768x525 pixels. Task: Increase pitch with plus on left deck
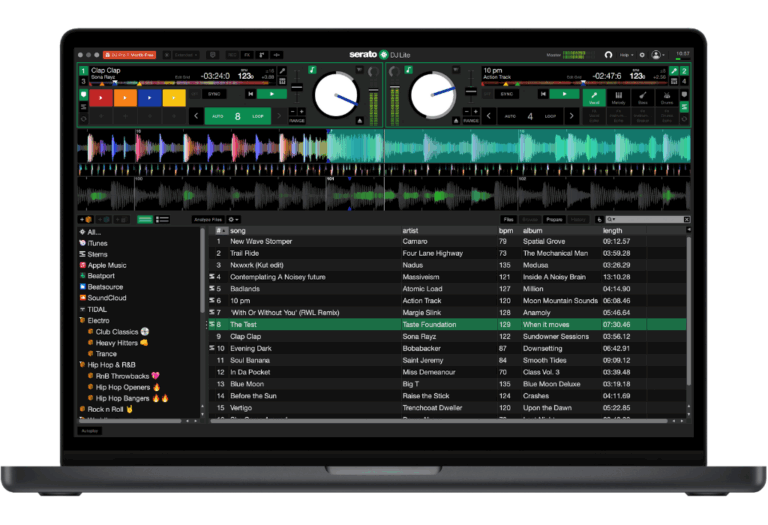(x=301, y=112)
